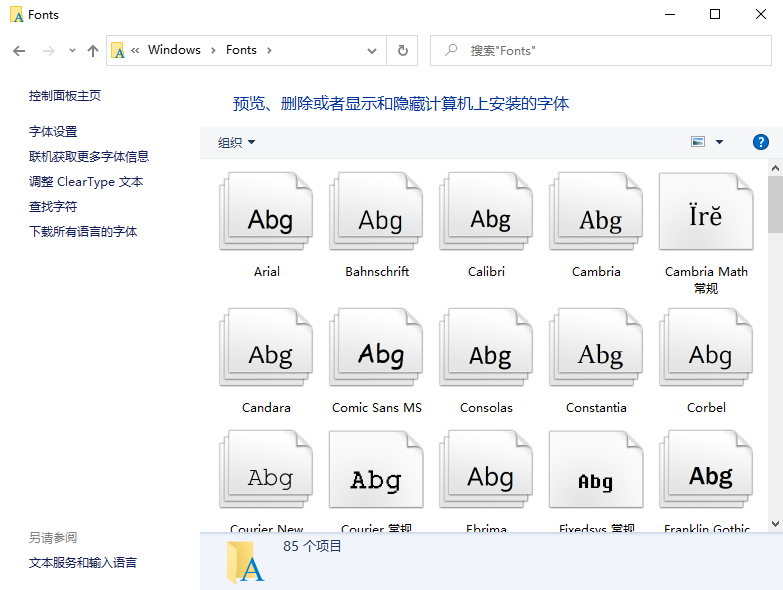Screen dimensions: 783x590
Task: Open 调整 ClearType 文本 link
Action: 86,181
